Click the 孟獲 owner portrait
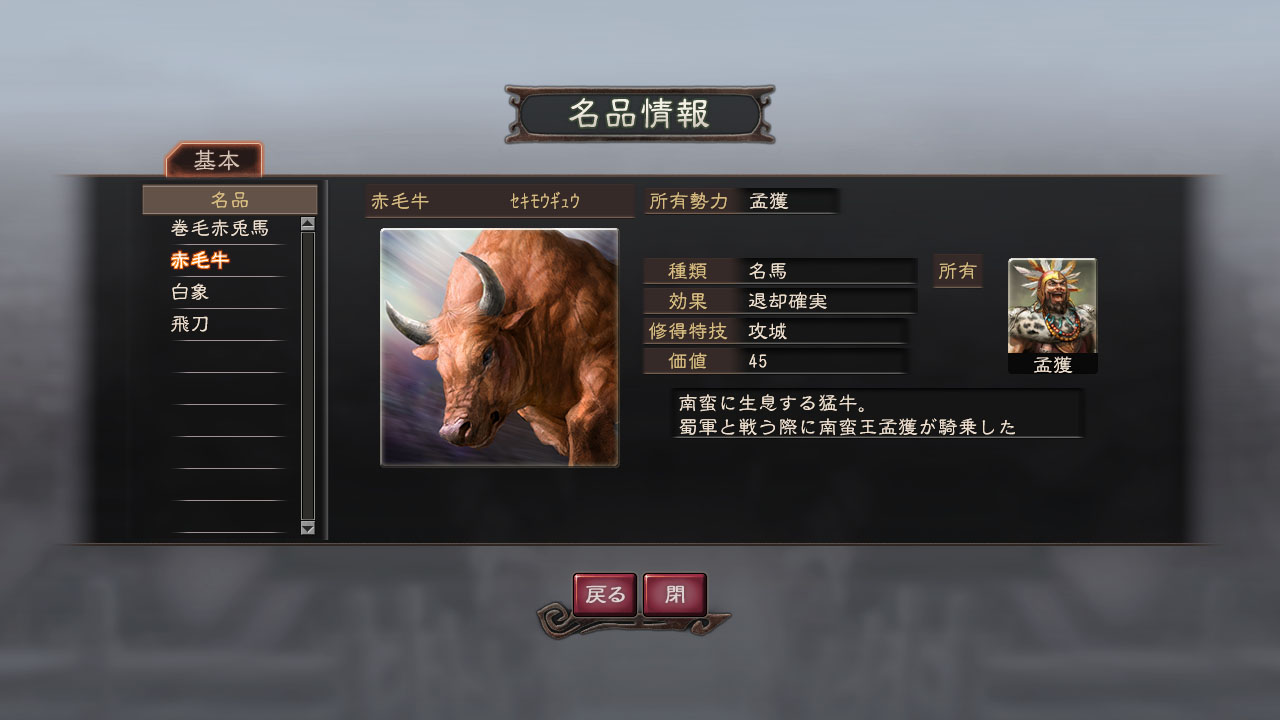The width and height of the screenshot is (1280, 720). point(1052,316)
